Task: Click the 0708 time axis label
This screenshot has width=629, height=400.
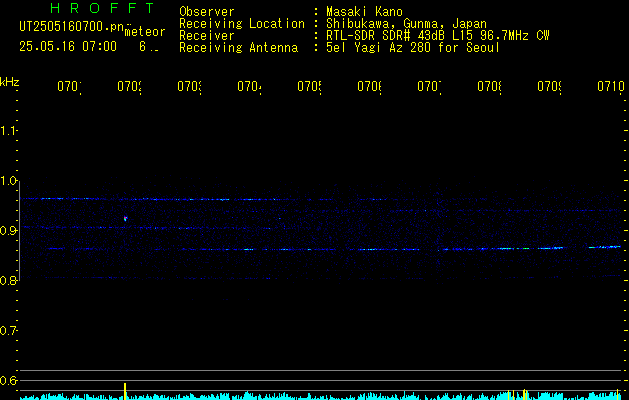Action: pos(489,86)
